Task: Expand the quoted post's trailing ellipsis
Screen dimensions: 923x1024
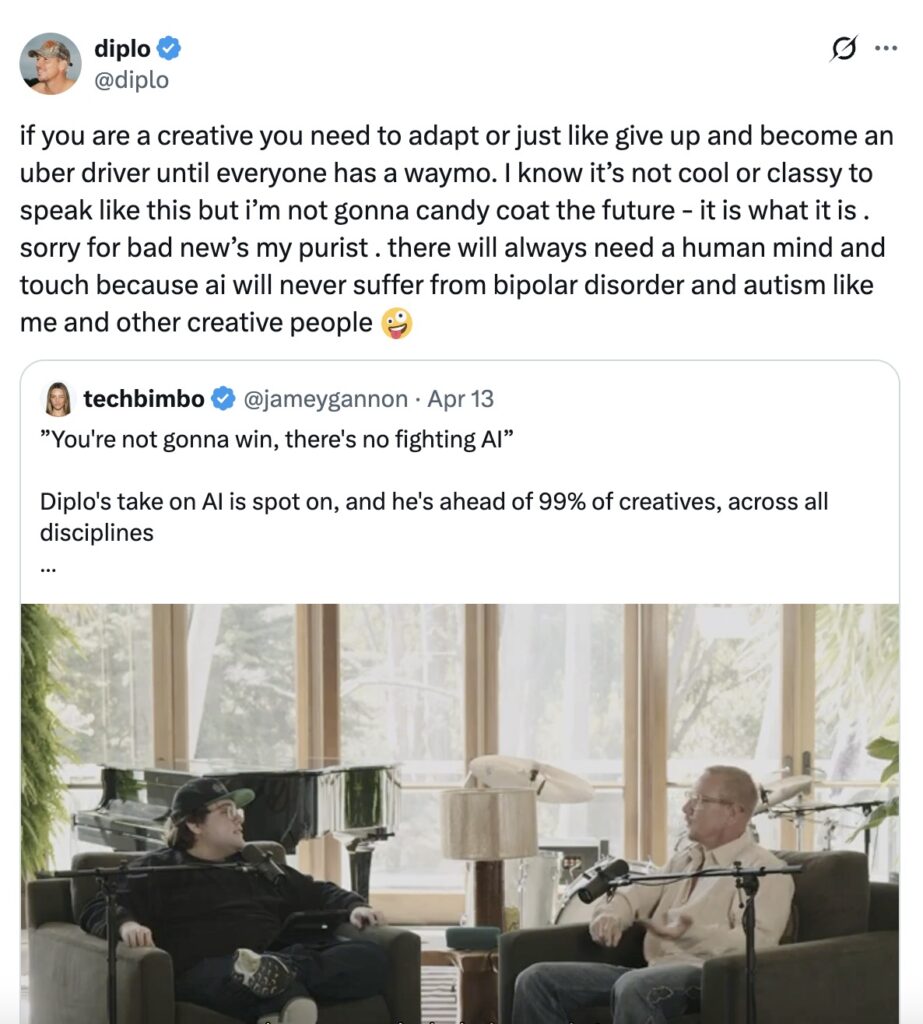Action: [47, 567]
